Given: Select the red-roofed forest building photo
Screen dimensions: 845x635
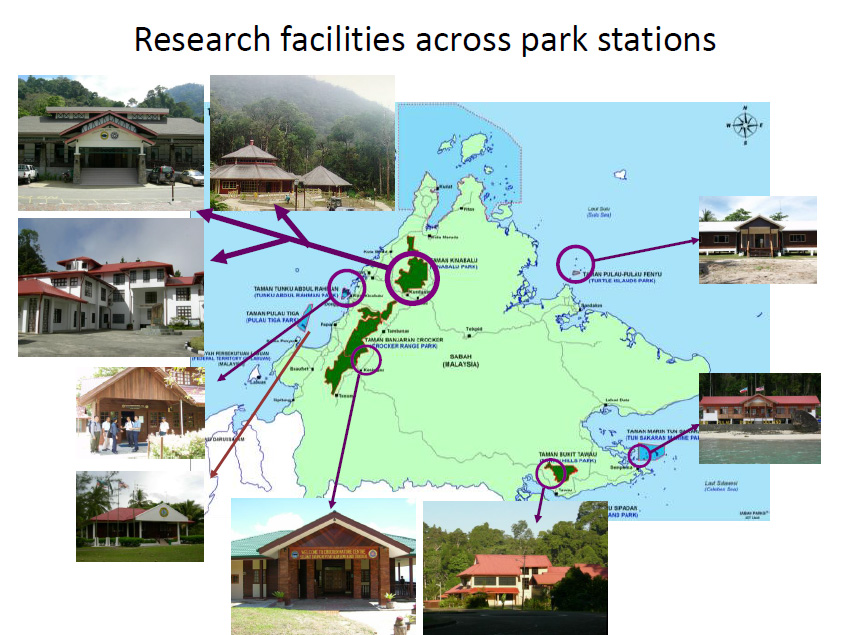Looking at the screenshot, I should tap(514, 567).
